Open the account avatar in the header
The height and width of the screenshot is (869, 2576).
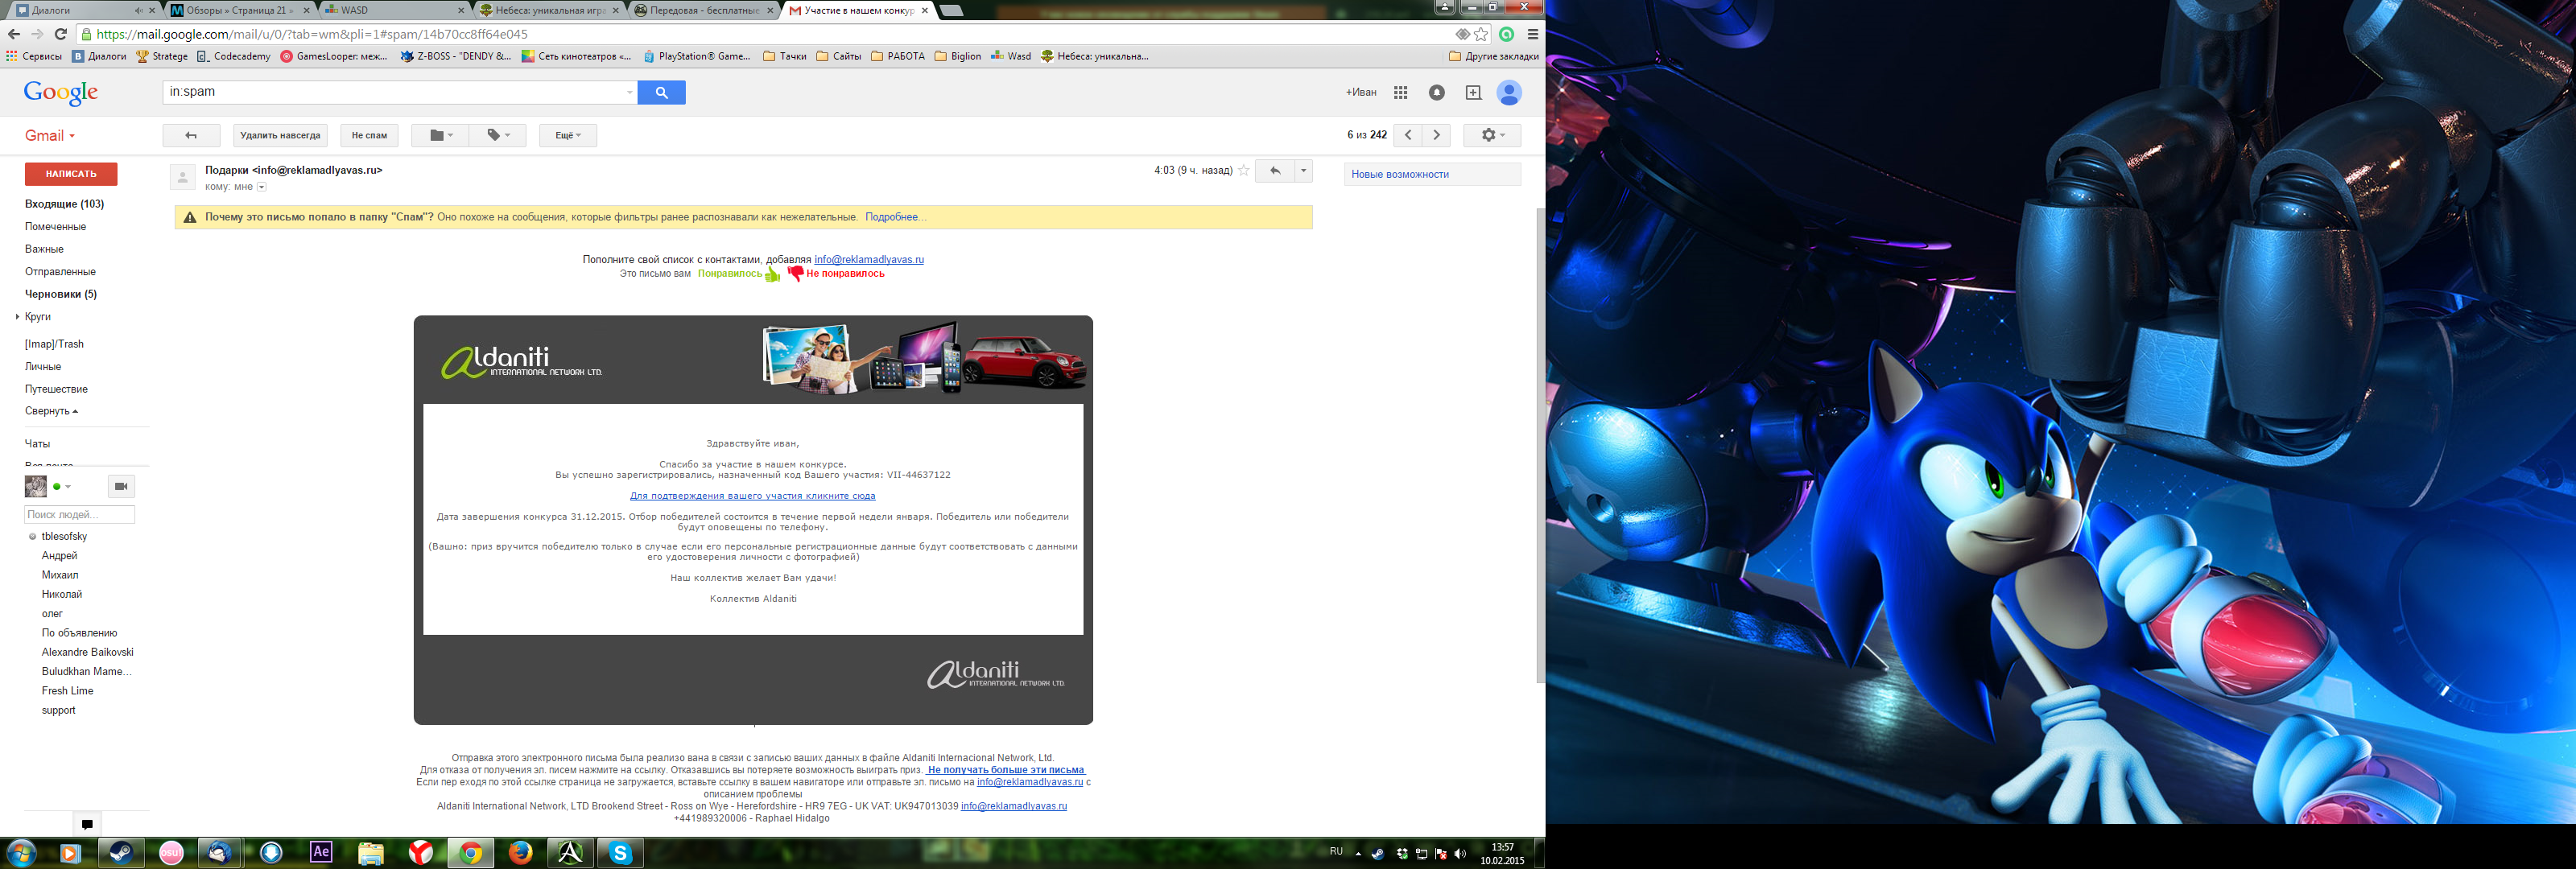pyautogui.click(x=1509, y=92)
